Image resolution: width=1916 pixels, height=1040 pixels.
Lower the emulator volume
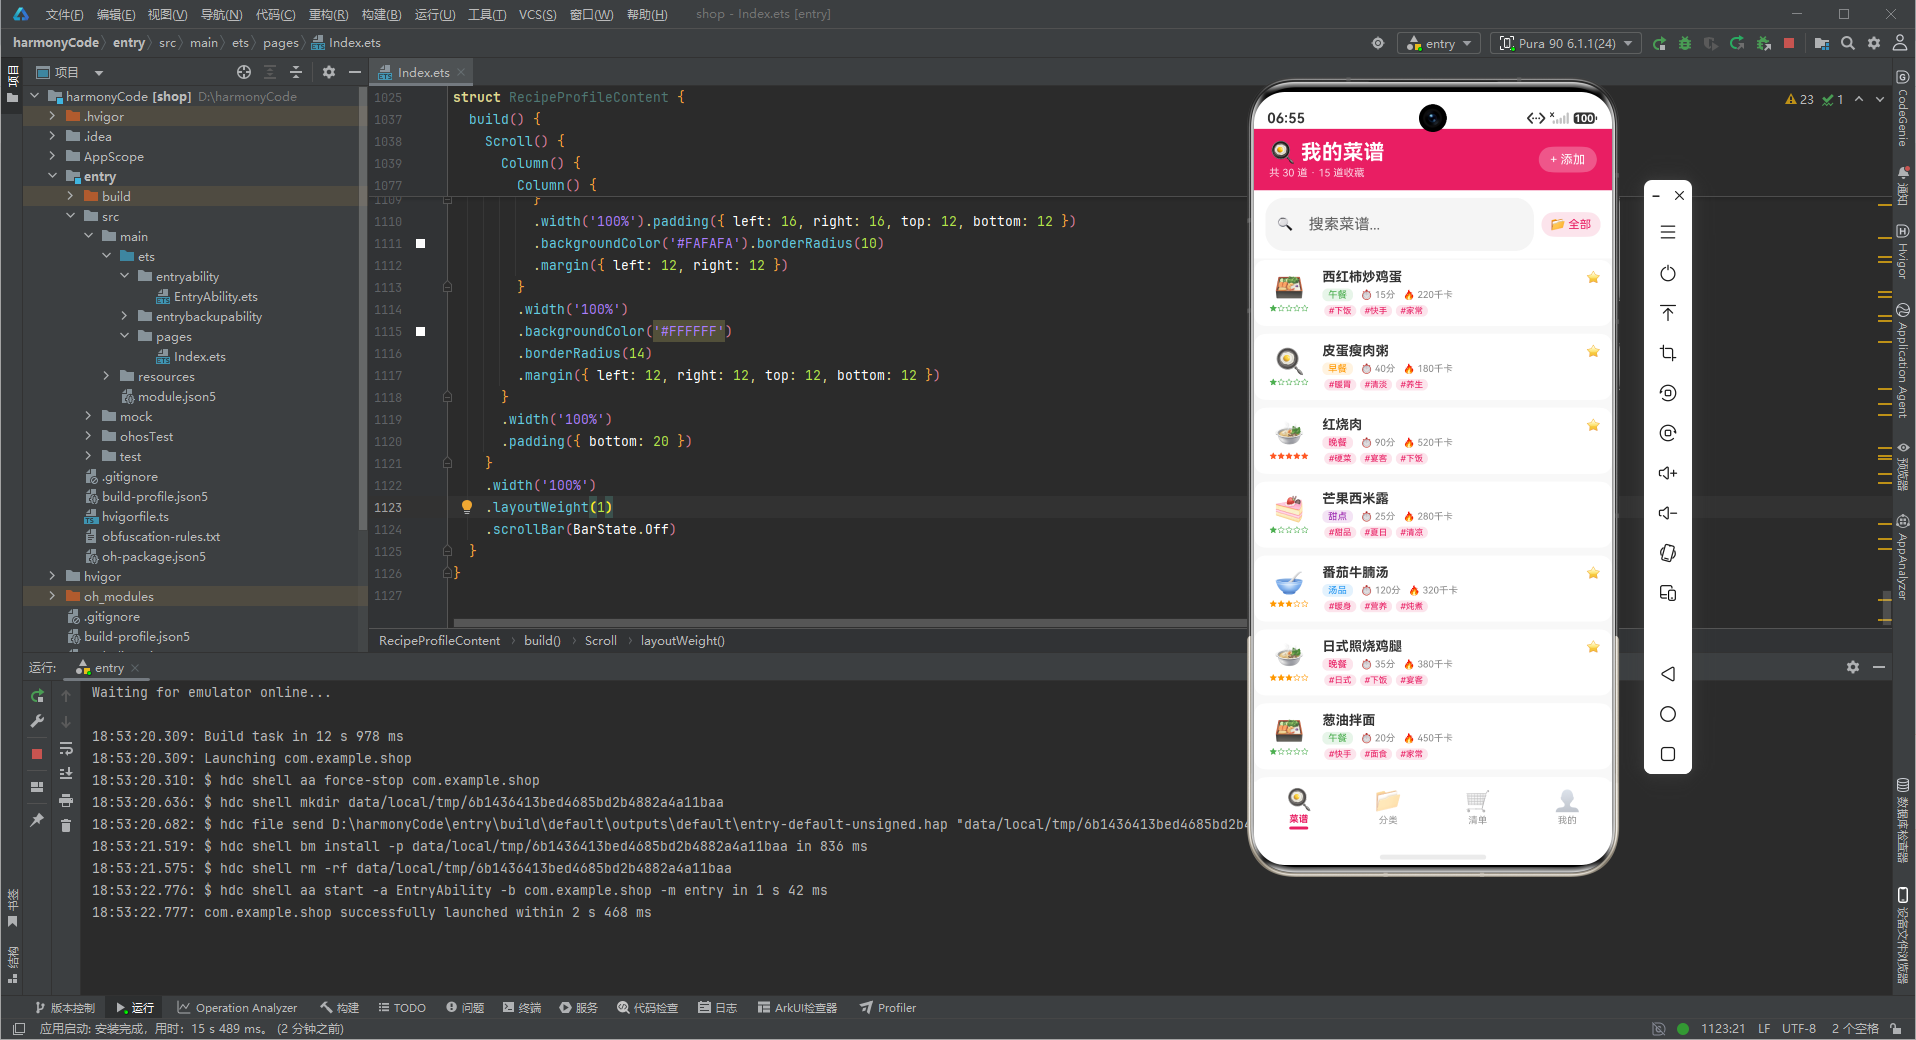[1668, 513]
